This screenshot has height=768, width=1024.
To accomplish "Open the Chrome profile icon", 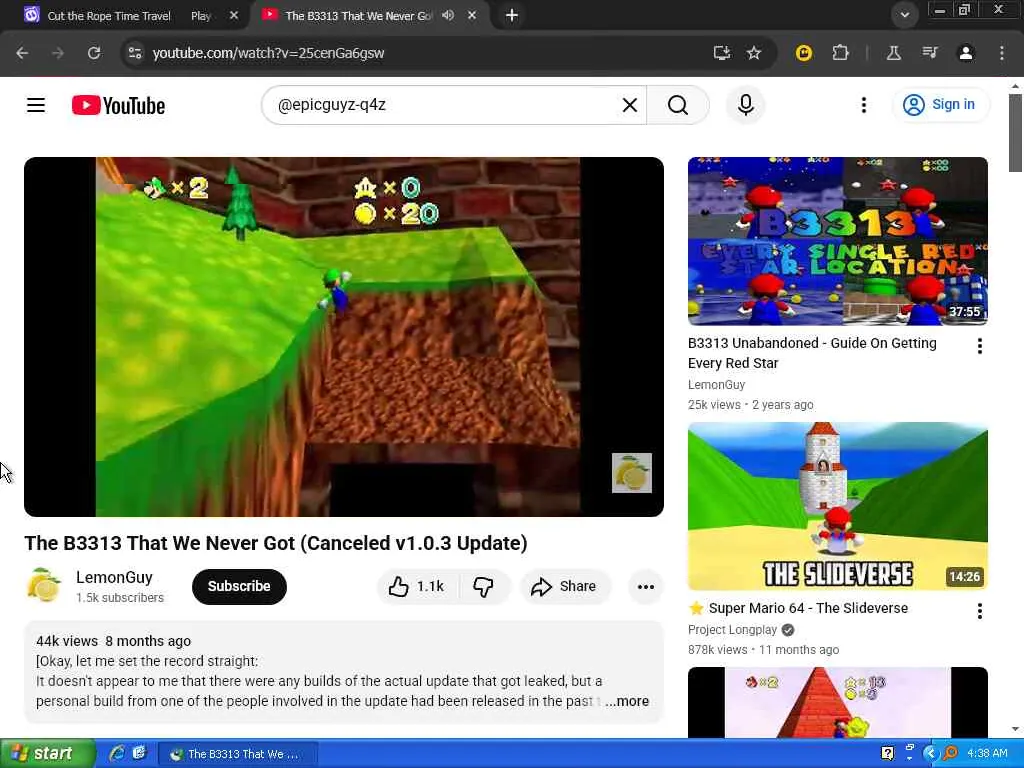I will 965,53.
